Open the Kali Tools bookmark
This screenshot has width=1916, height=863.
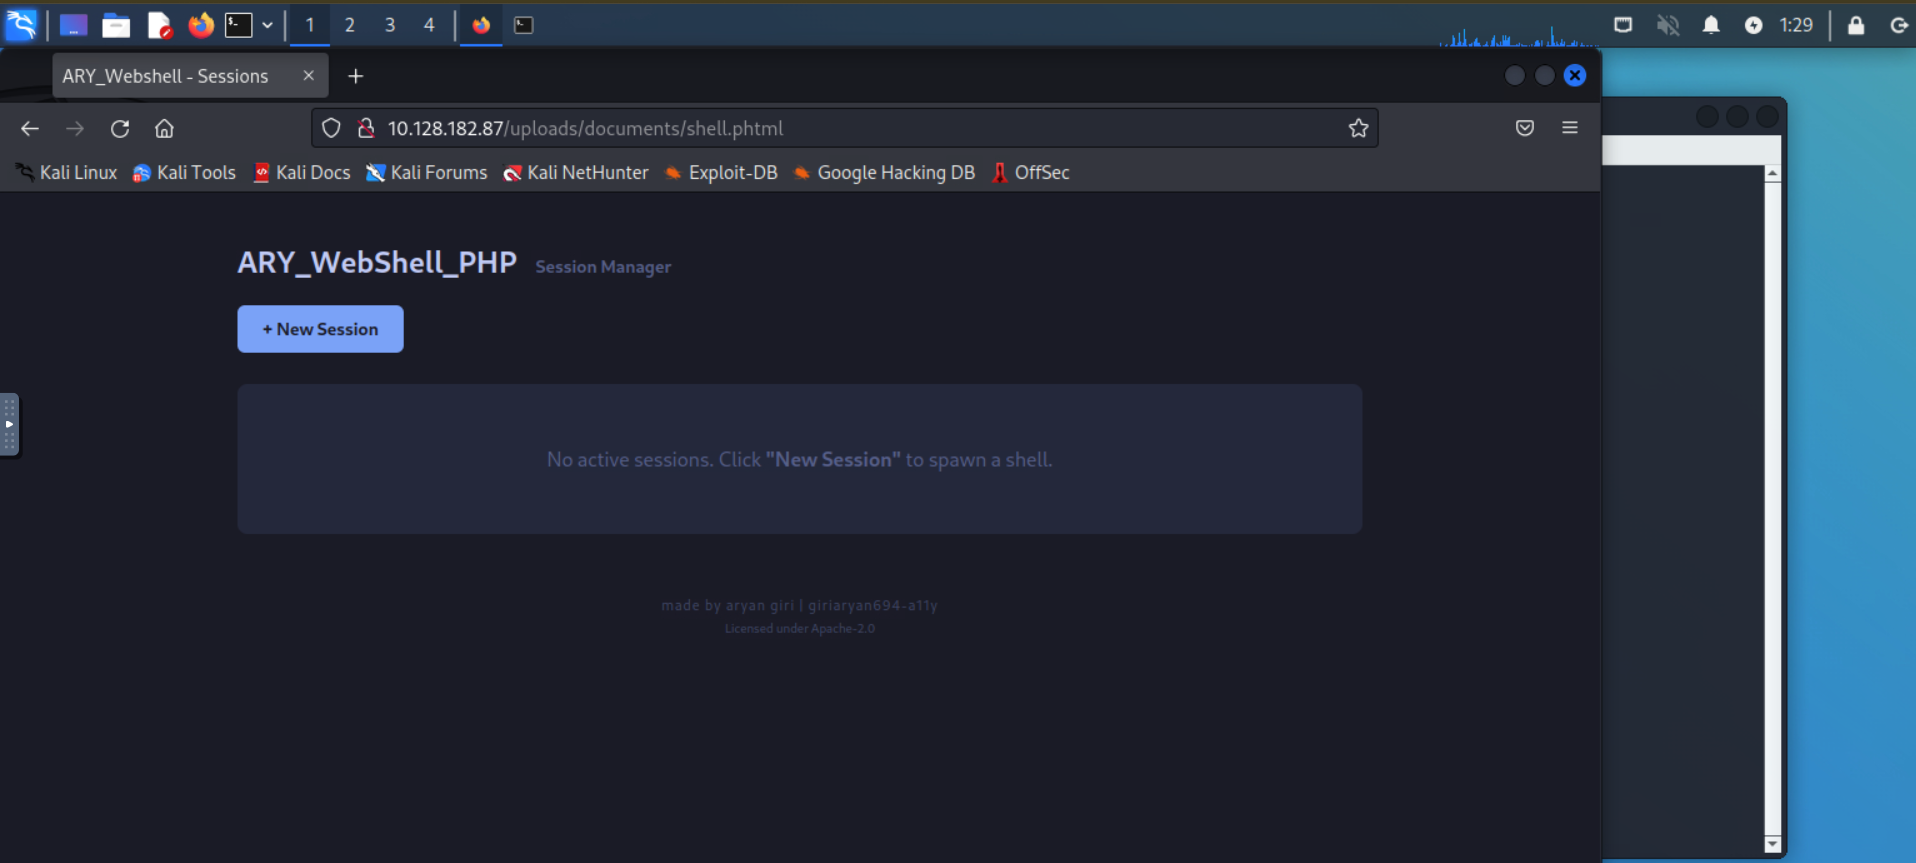click(185, 172)
